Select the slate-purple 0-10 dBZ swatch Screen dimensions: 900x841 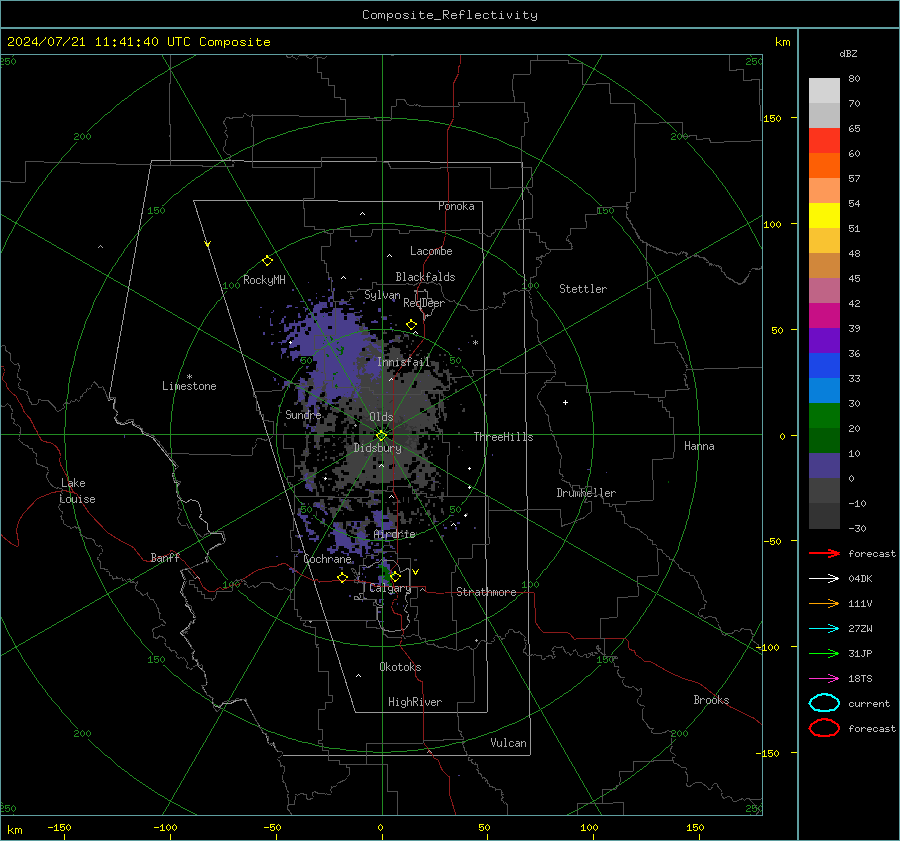(x=824, y=466)
